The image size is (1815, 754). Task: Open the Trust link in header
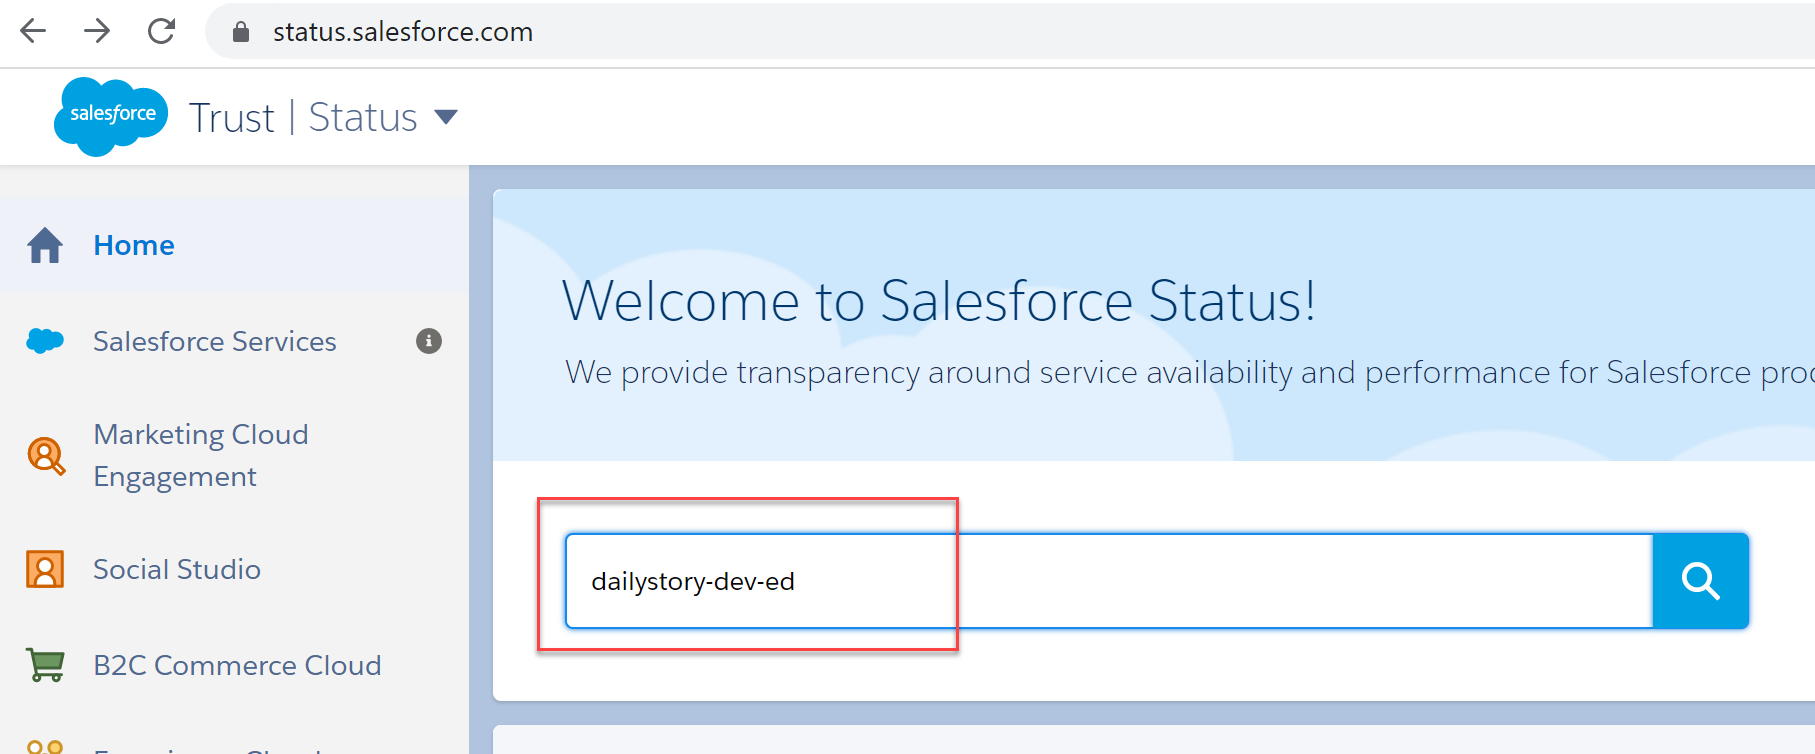click(x=231, y=118)
